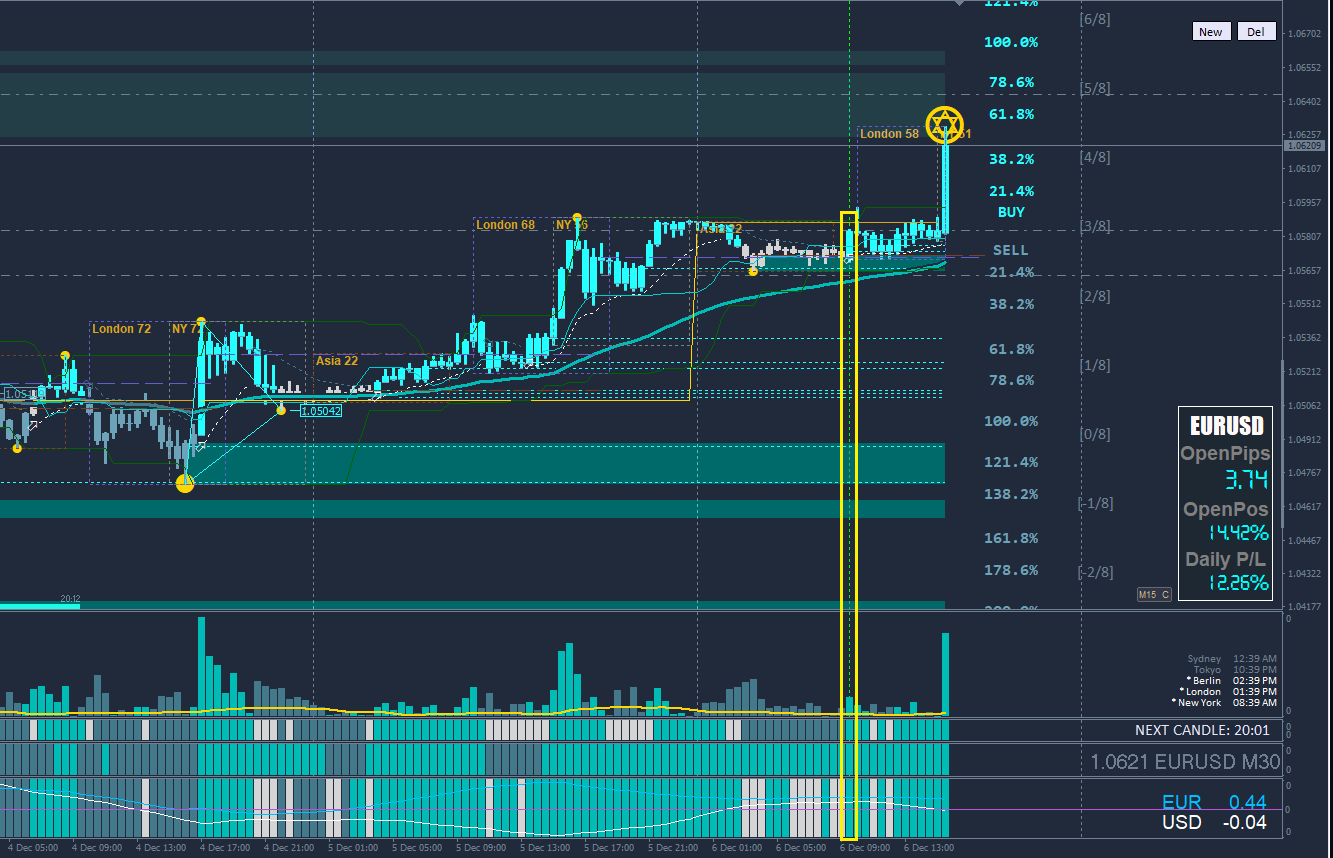
Task: Select the [-2/8] Murrey level label
Action: [x=1095, y=572]
